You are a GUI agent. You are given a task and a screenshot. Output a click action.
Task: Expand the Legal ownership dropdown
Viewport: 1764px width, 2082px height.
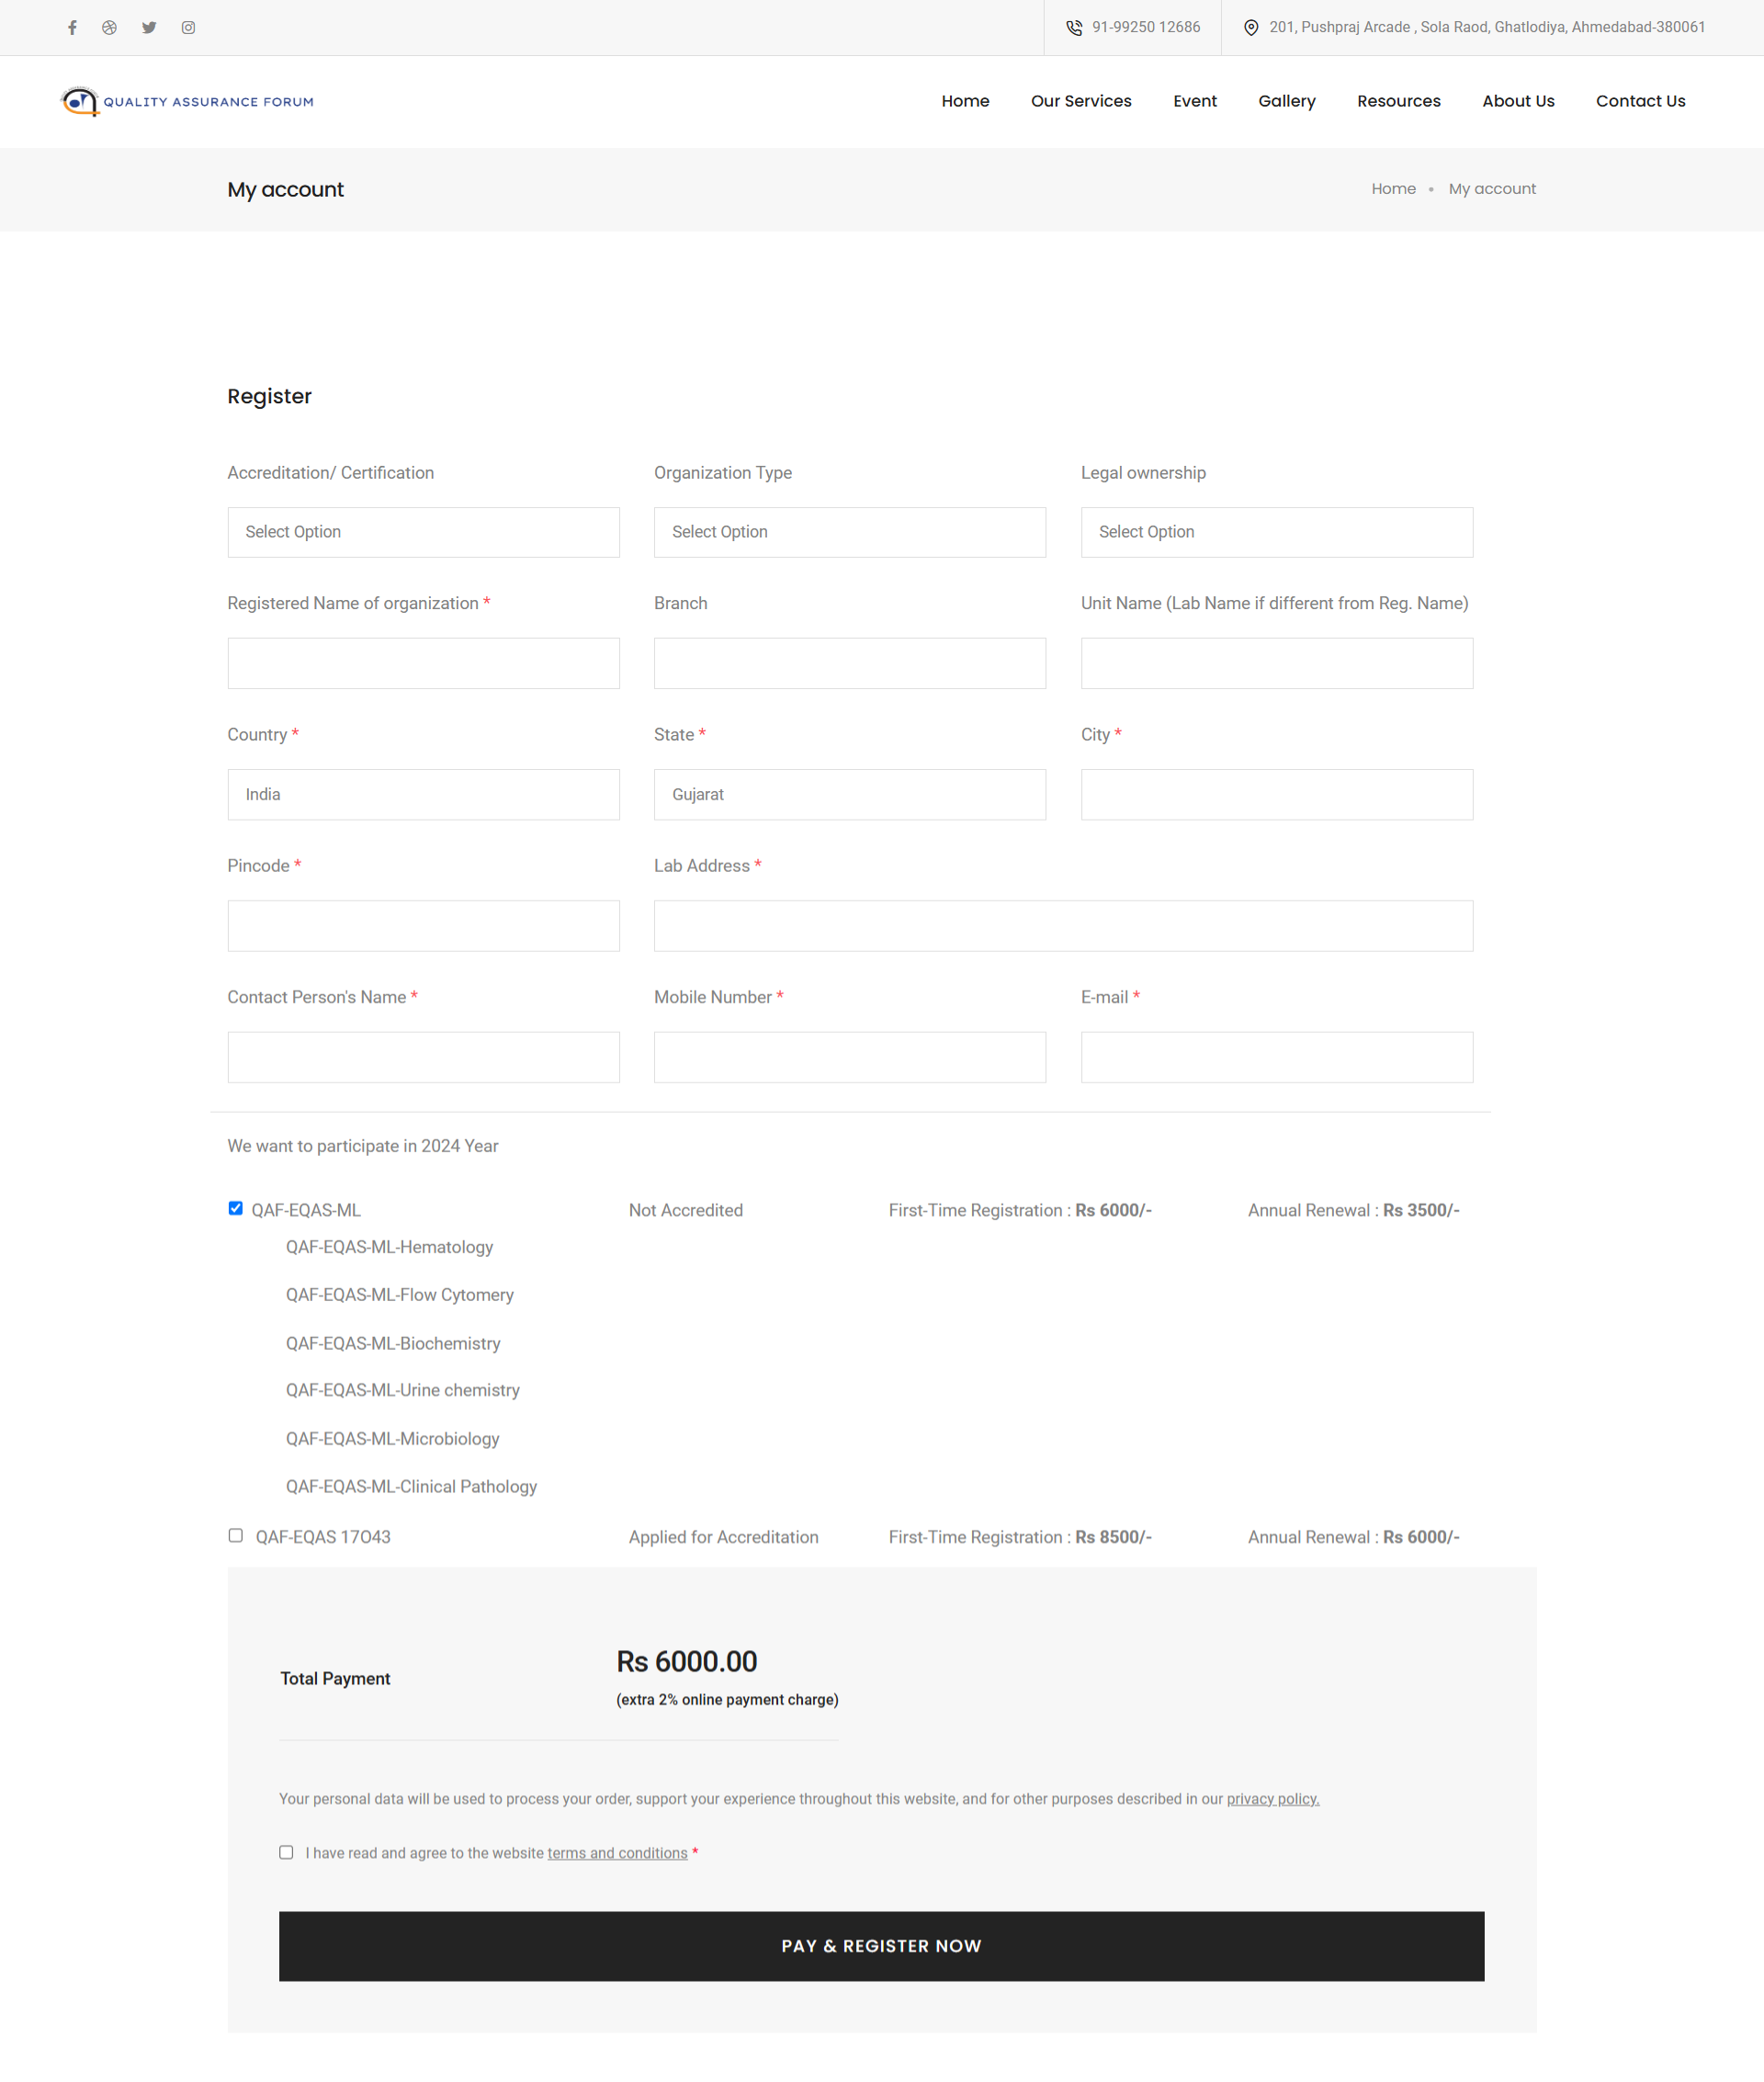(x=1276, y=532)
